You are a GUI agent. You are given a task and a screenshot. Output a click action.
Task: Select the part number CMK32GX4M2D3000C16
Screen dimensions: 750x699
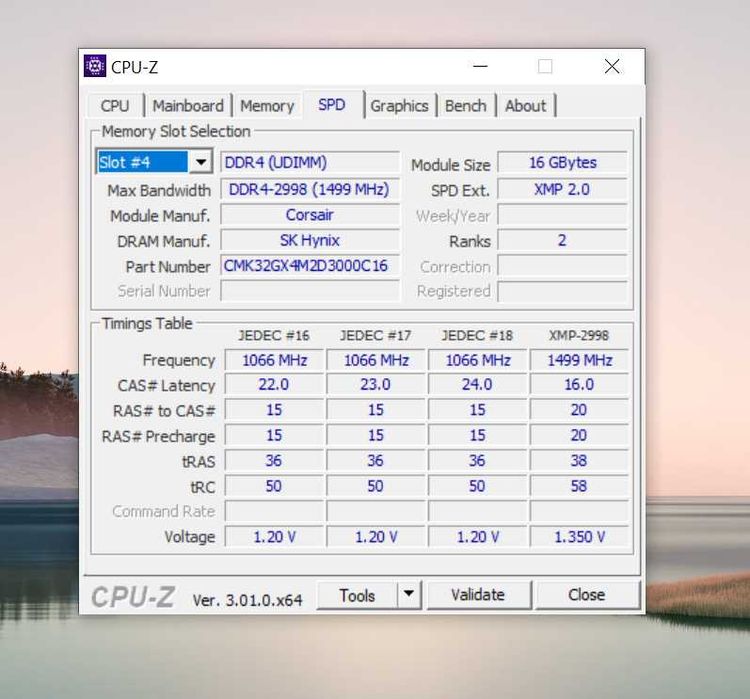[x=309, y=266]
